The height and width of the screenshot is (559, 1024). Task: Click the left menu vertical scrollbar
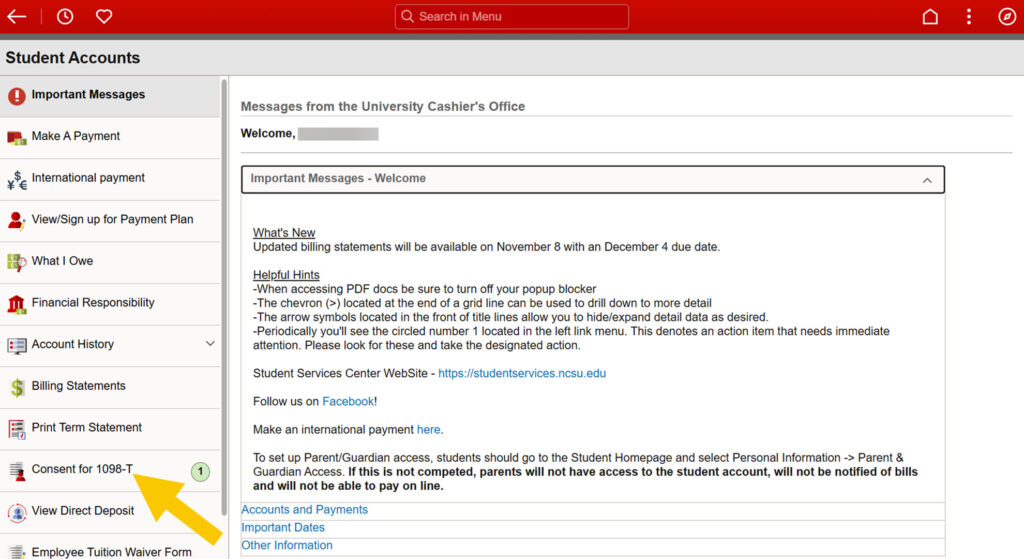click(224, 297)
